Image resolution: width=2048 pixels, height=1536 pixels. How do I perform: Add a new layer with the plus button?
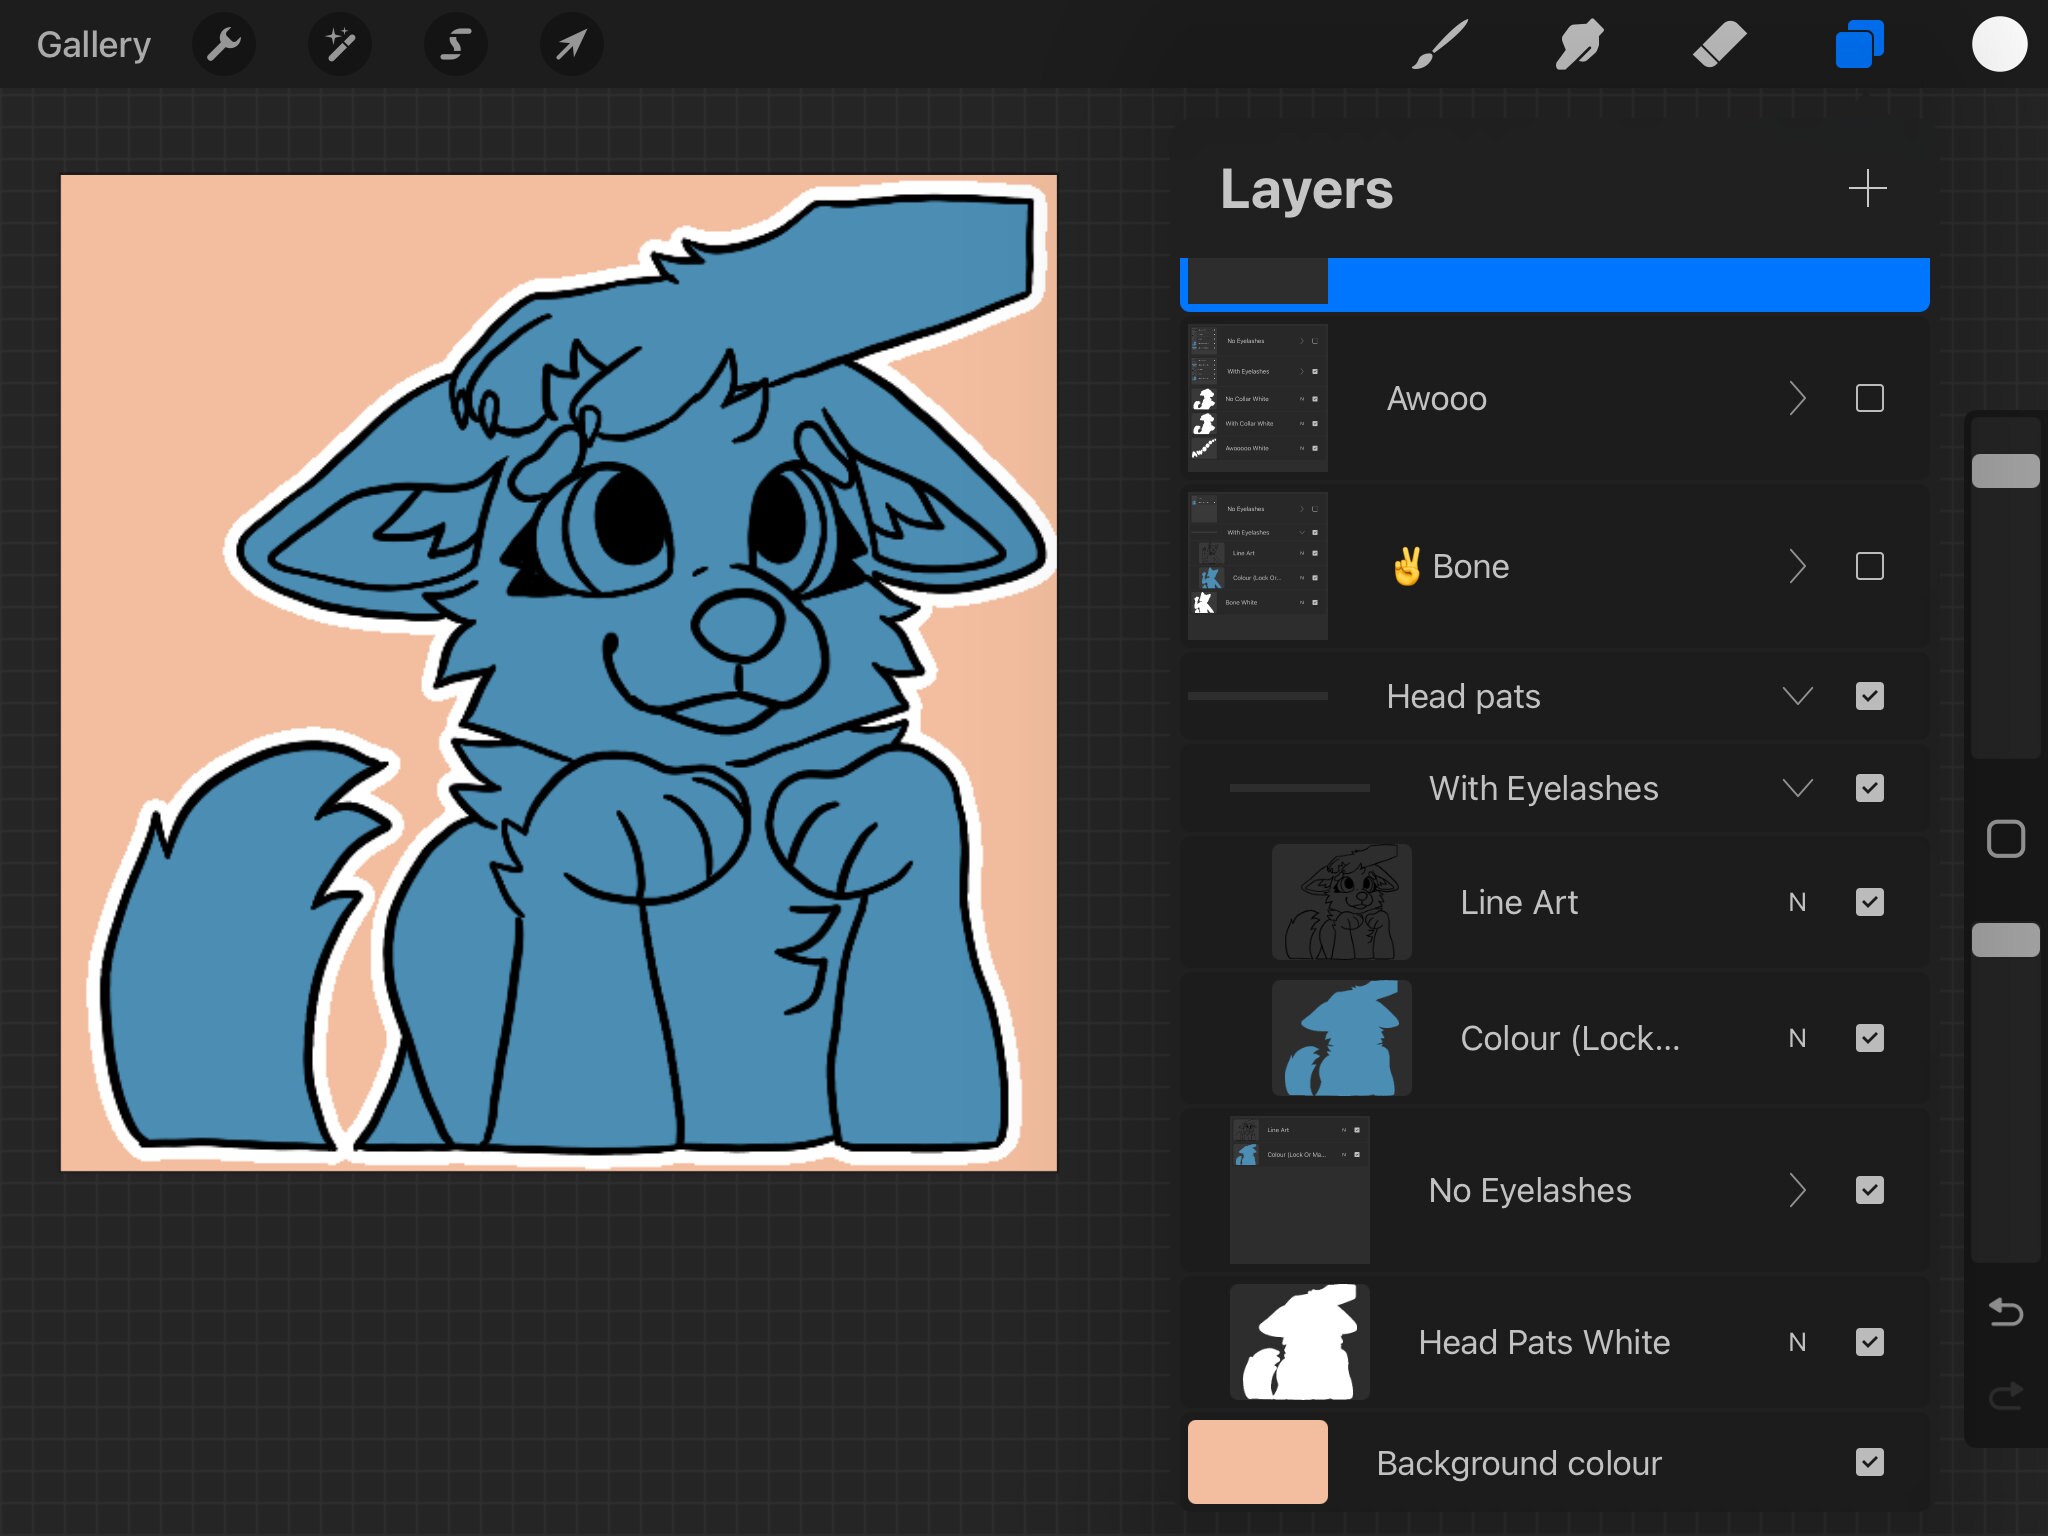pos(1866,188)
